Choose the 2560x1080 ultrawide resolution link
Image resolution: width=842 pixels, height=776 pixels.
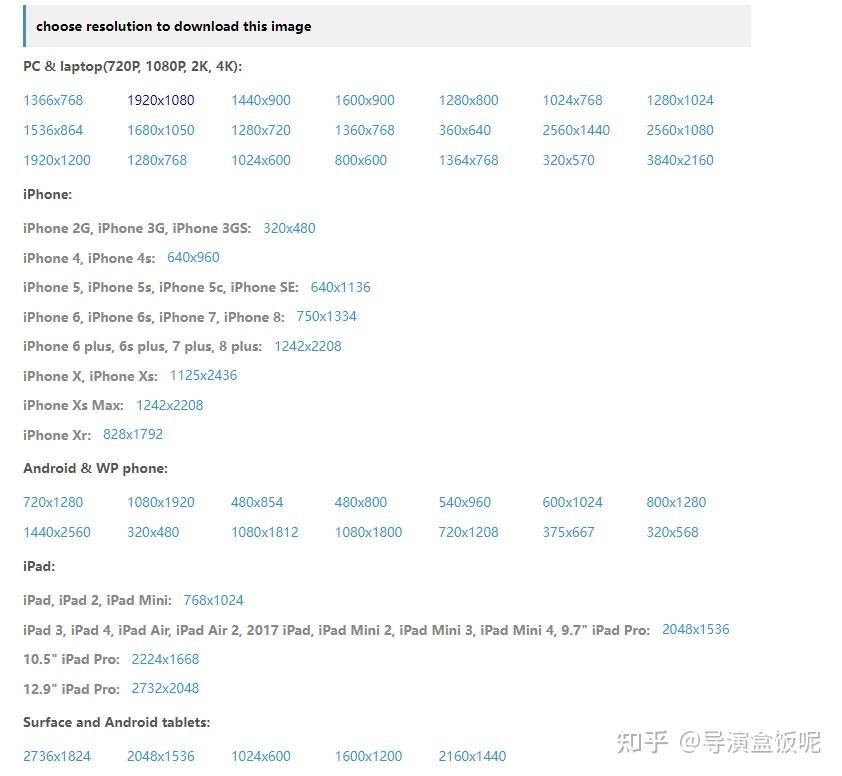(680, 130)
